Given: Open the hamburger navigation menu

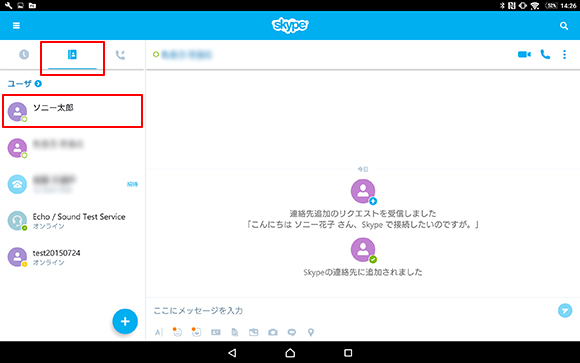Looking at the screenshot, I should [x=16, y=26].
